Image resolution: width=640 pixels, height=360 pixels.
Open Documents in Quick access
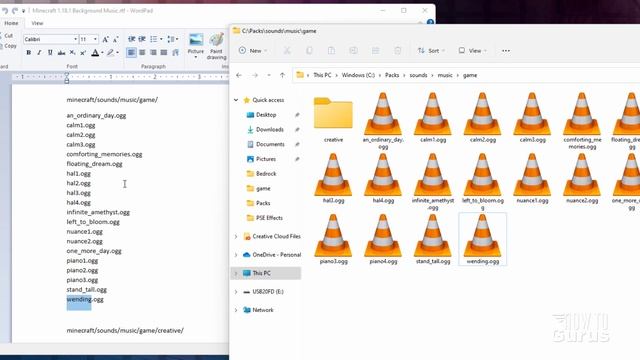coord(267,144)
